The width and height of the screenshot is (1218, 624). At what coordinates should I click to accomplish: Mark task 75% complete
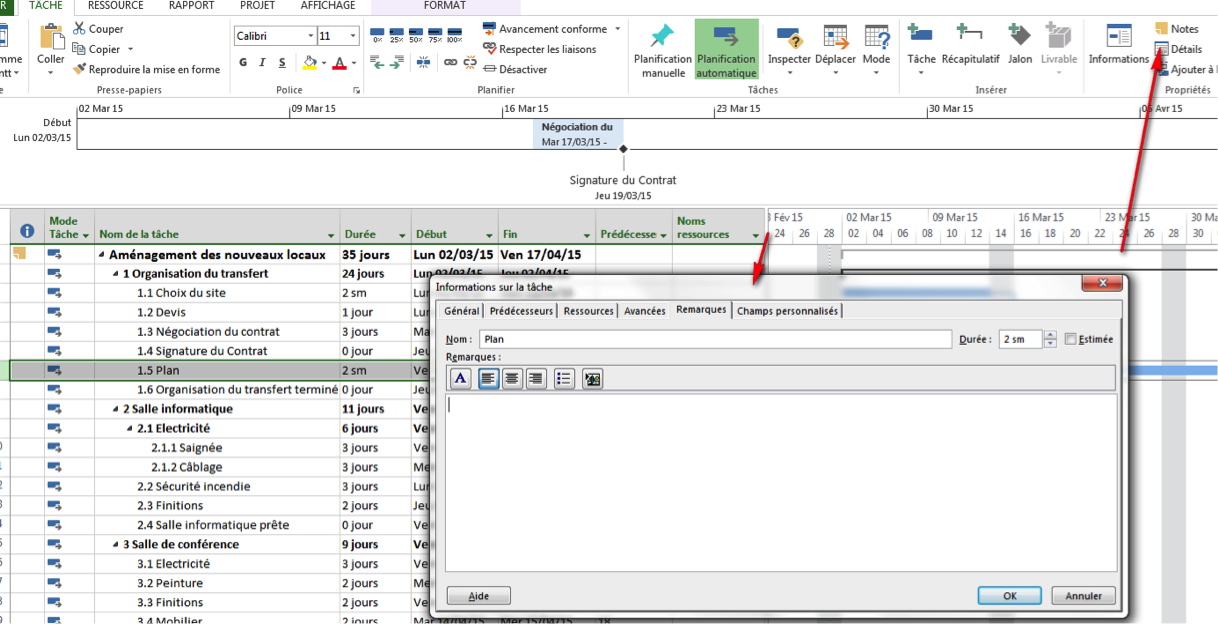click(435, 35)
